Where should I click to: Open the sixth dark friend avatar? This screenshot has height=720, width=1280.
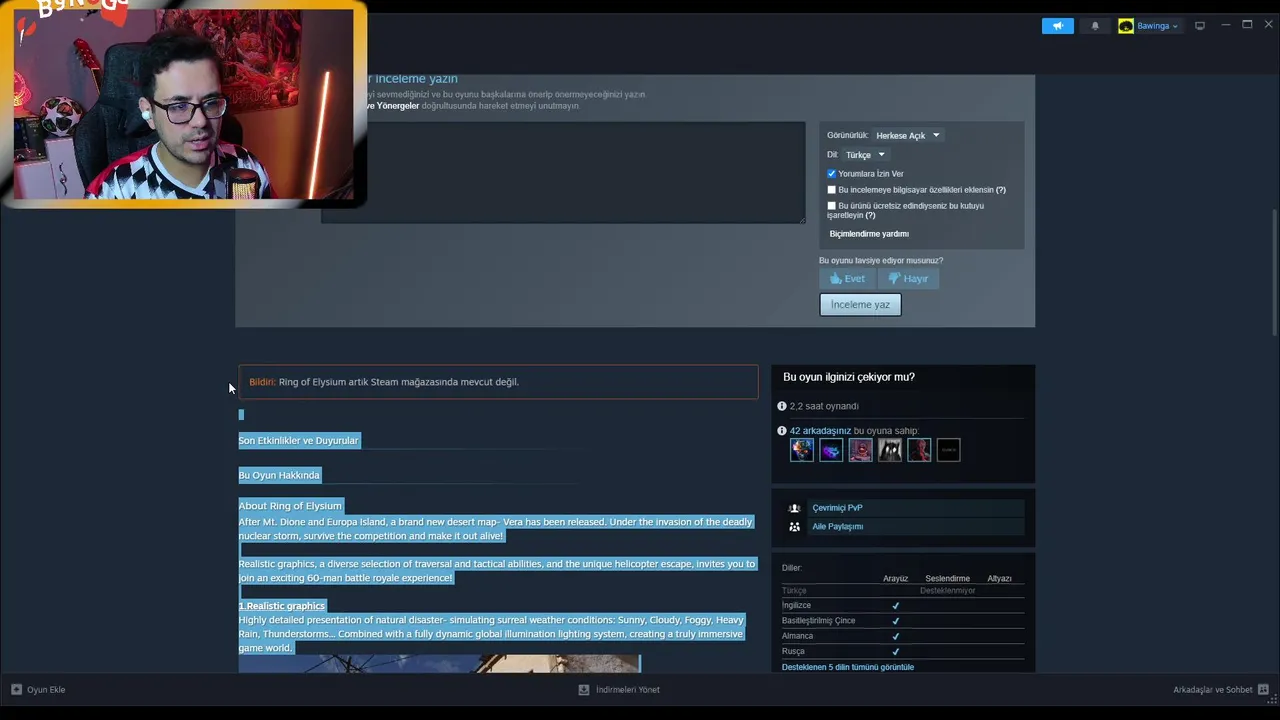(x=948, y=450)
